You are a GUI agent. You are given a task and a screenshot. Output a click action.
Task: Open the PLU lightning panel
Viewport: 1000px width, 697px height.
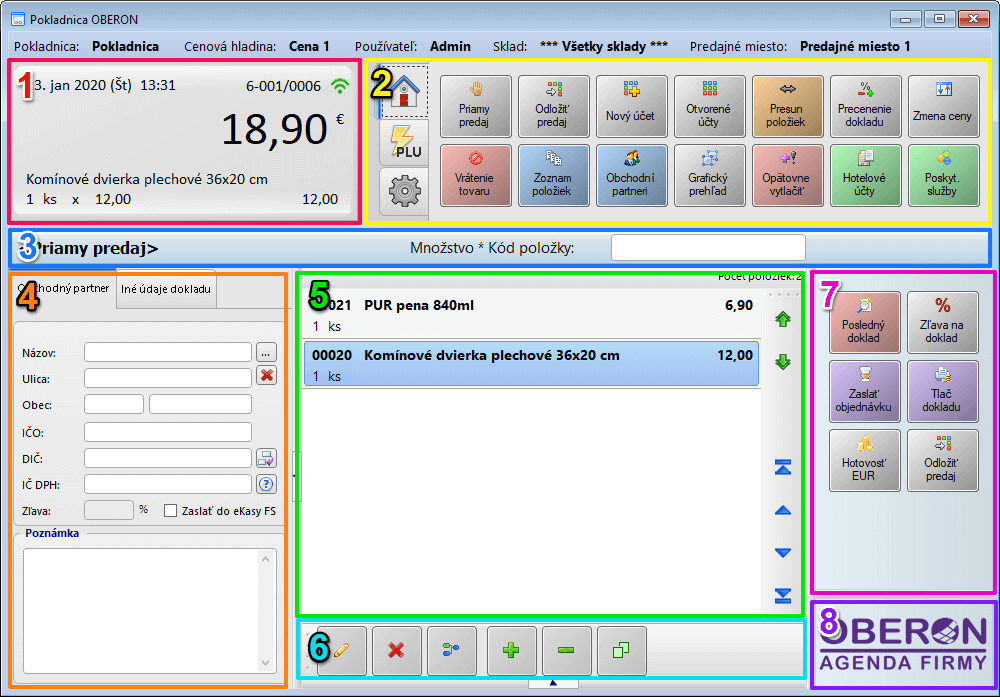coord(404,143)
